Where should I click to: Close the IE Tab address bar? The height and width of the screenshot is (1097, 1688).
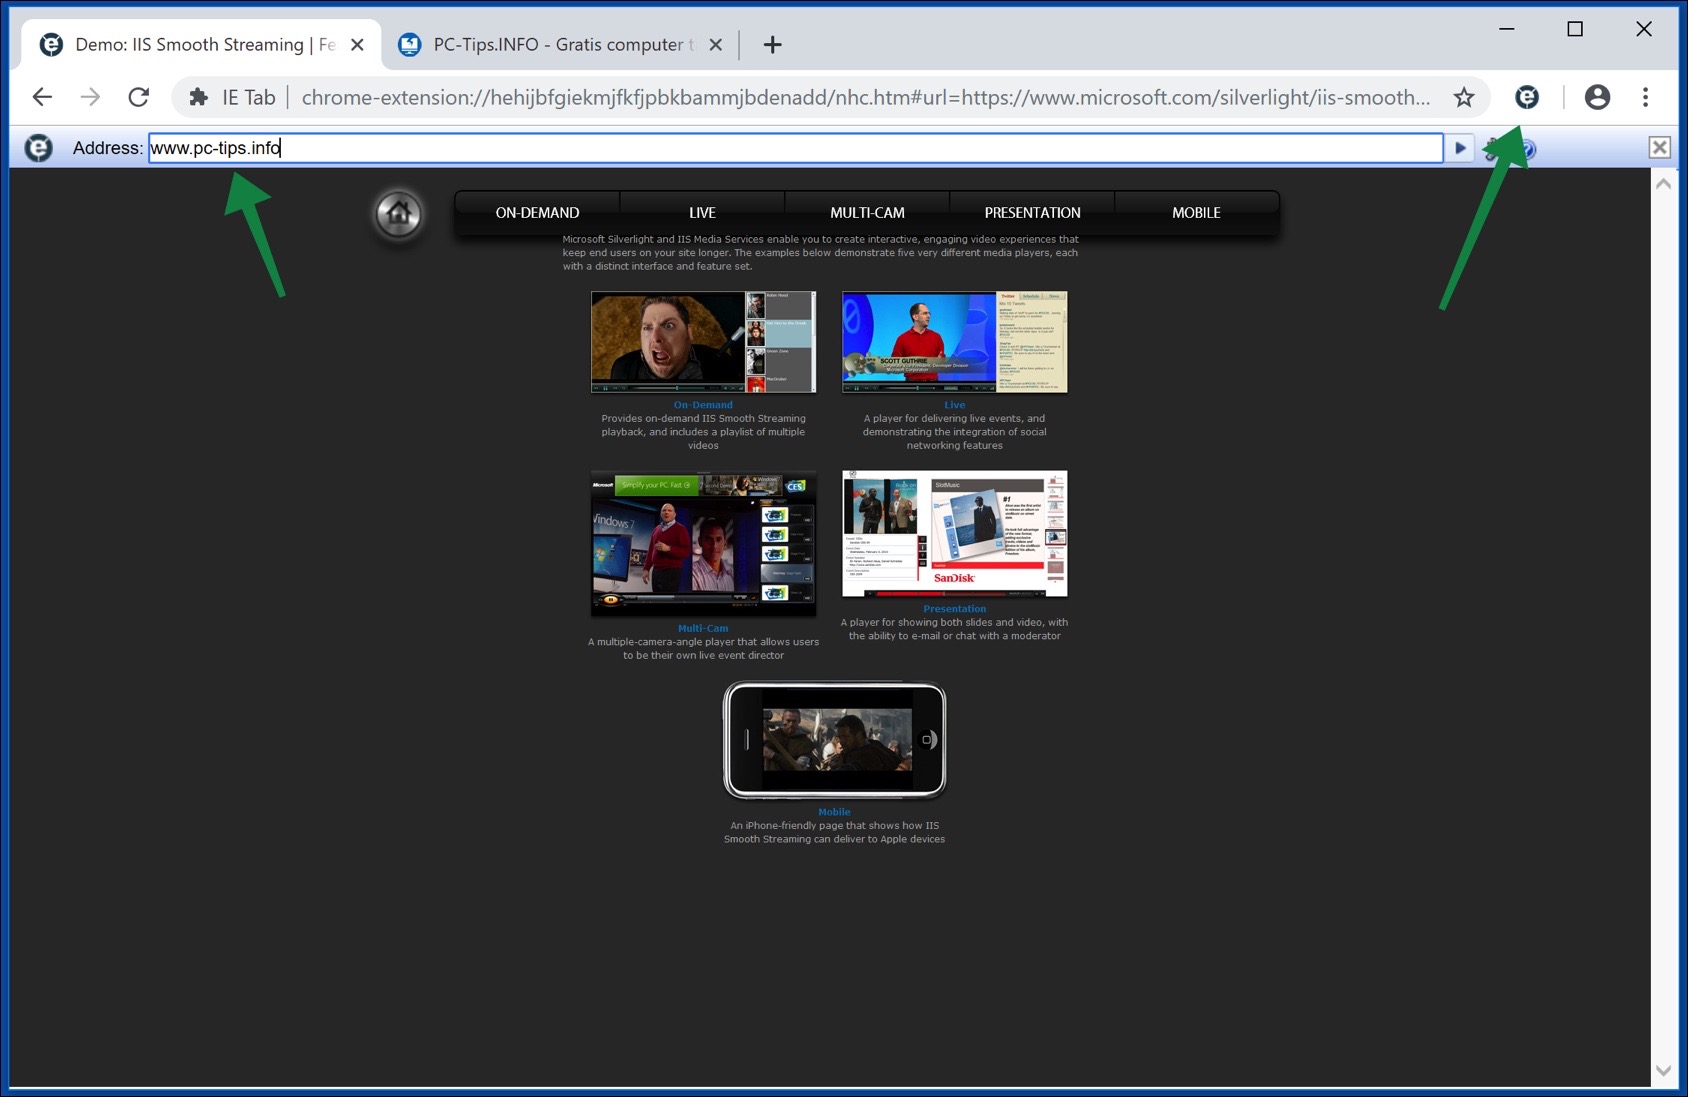coord(1659,147)
